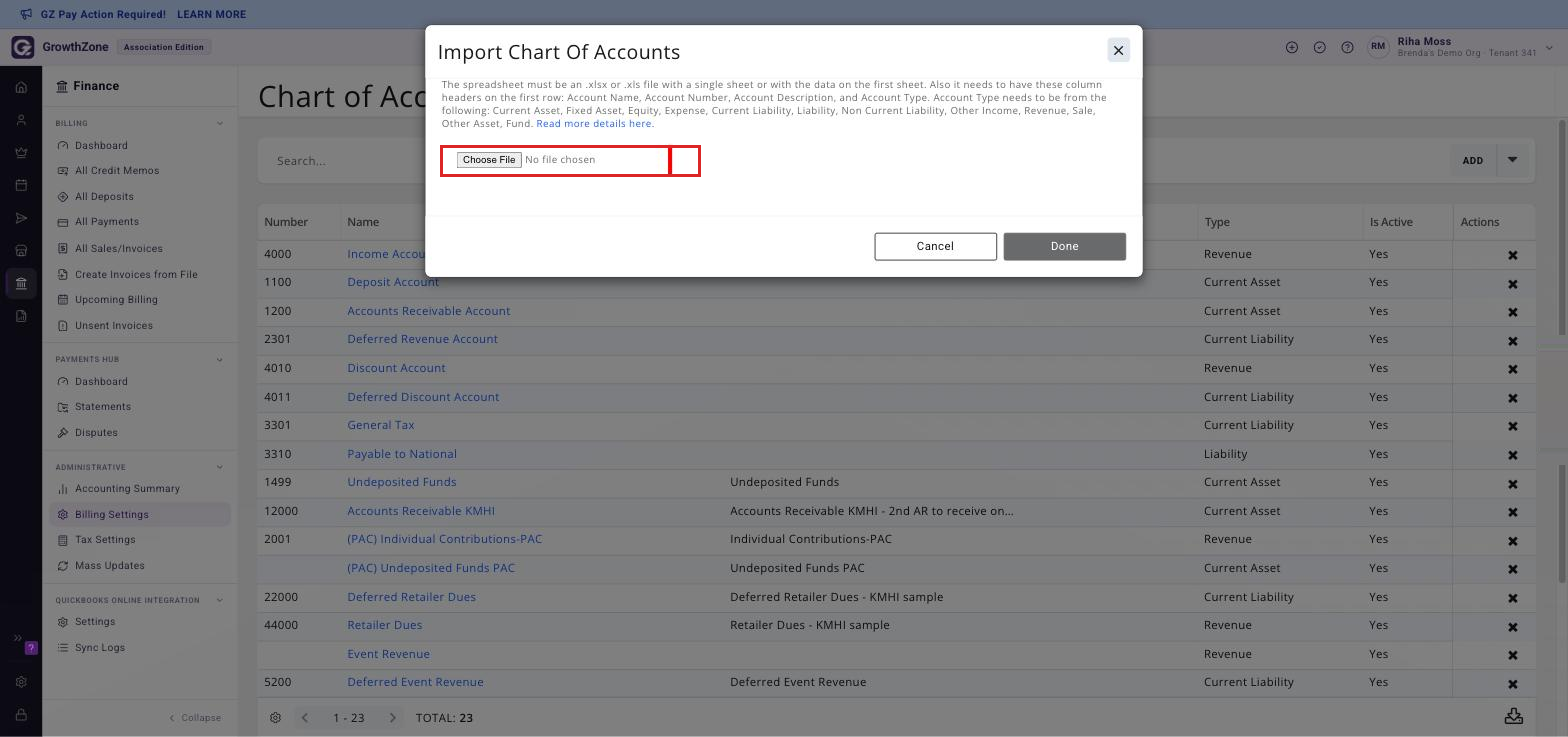Collapse the QUICKBOOKS ONLINE INTEGRATION section
This screenshot has width=1568, height=737.
coord(220,601)
